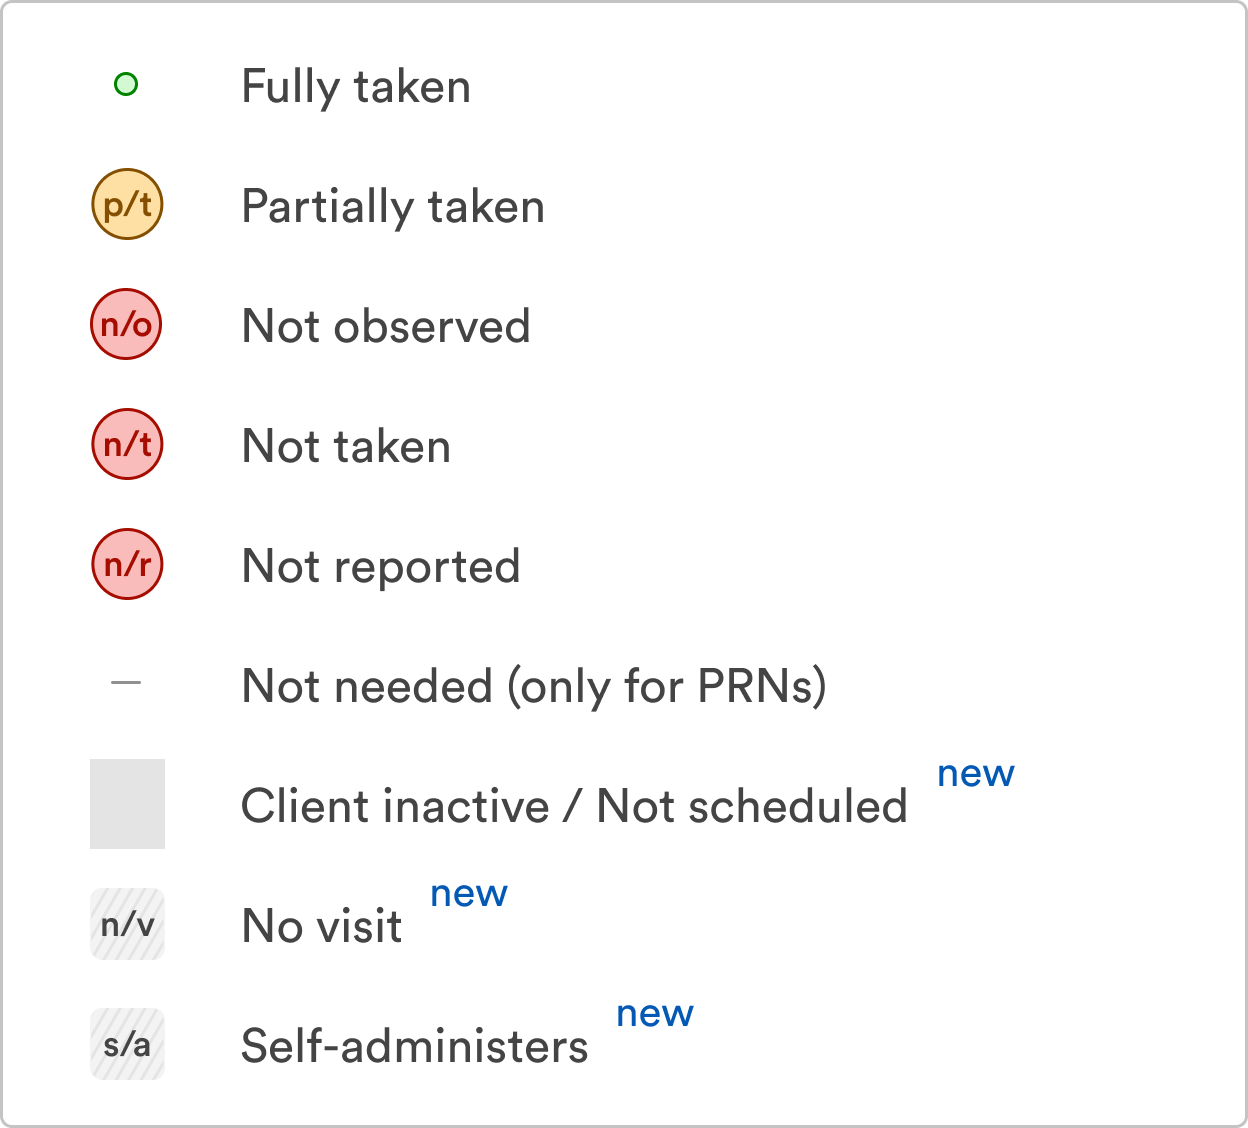
Task: Click the new tag beside No visit
Action: [469, 894]
